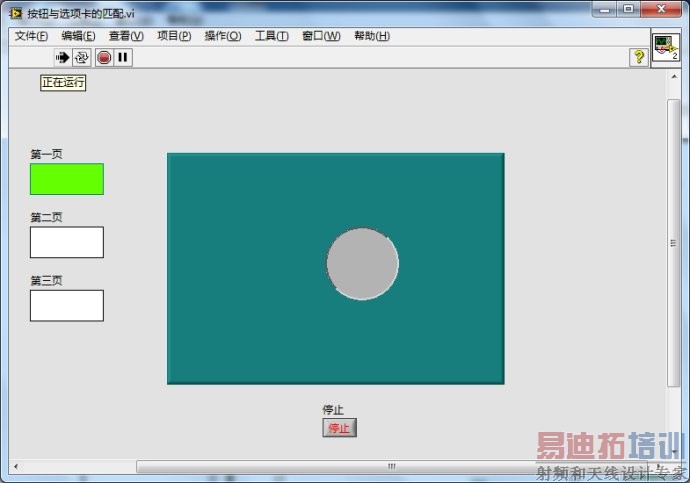Open the 操作(O) menu
Viewport: 690px width, 483px height.
point(223,36)
